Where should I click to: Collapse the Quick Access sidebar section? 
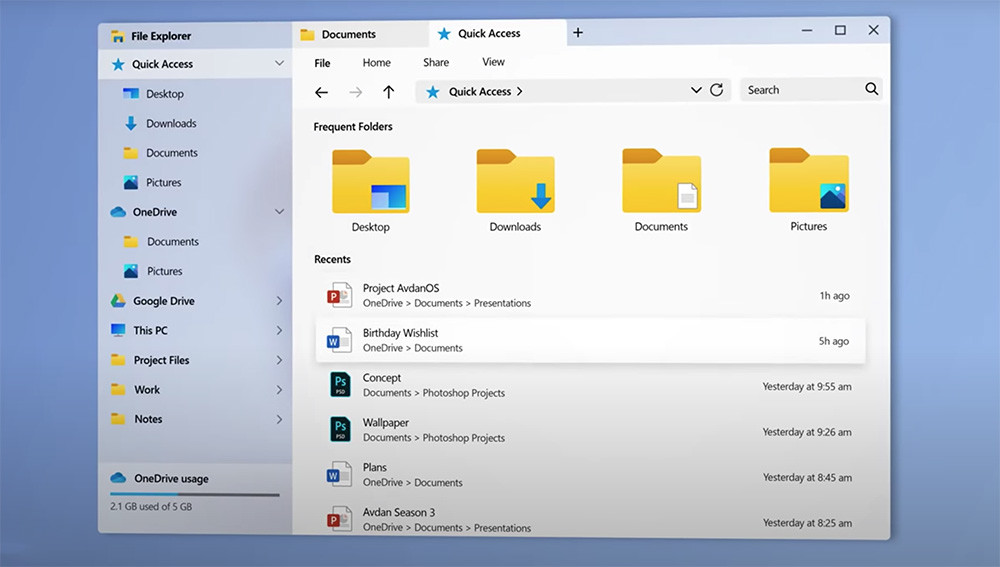pyautogui.click(x=279, y=64)
